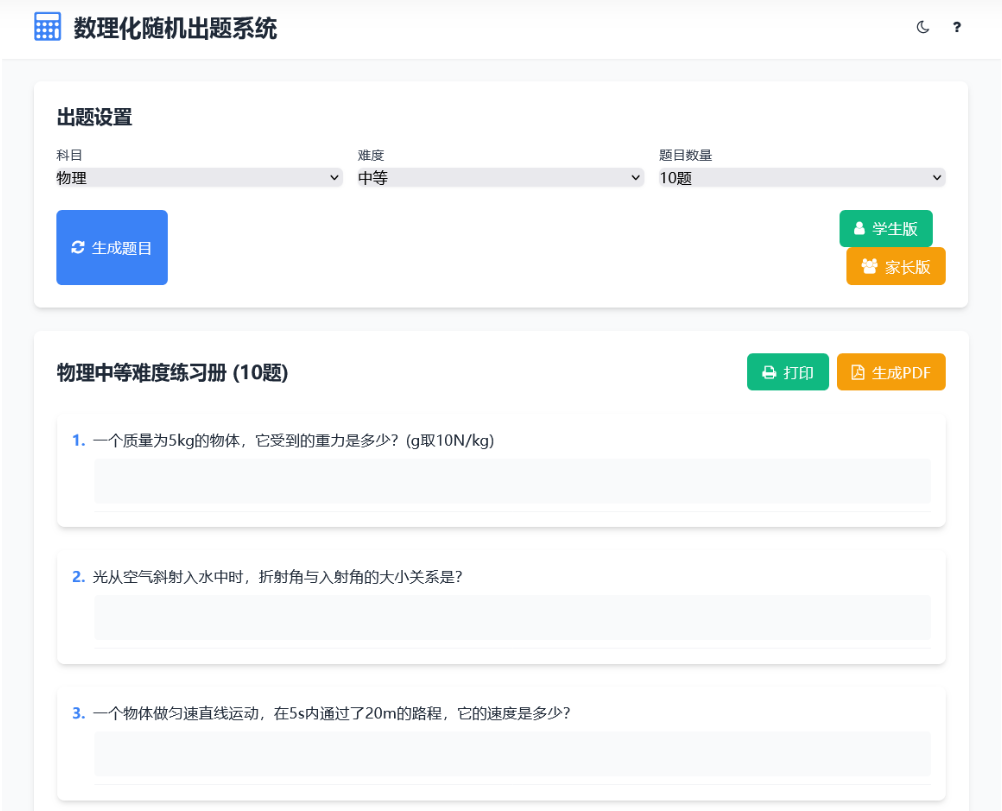Open the help question mark icon
This screenshot has height=811, width=1002.
coord(956,27)
